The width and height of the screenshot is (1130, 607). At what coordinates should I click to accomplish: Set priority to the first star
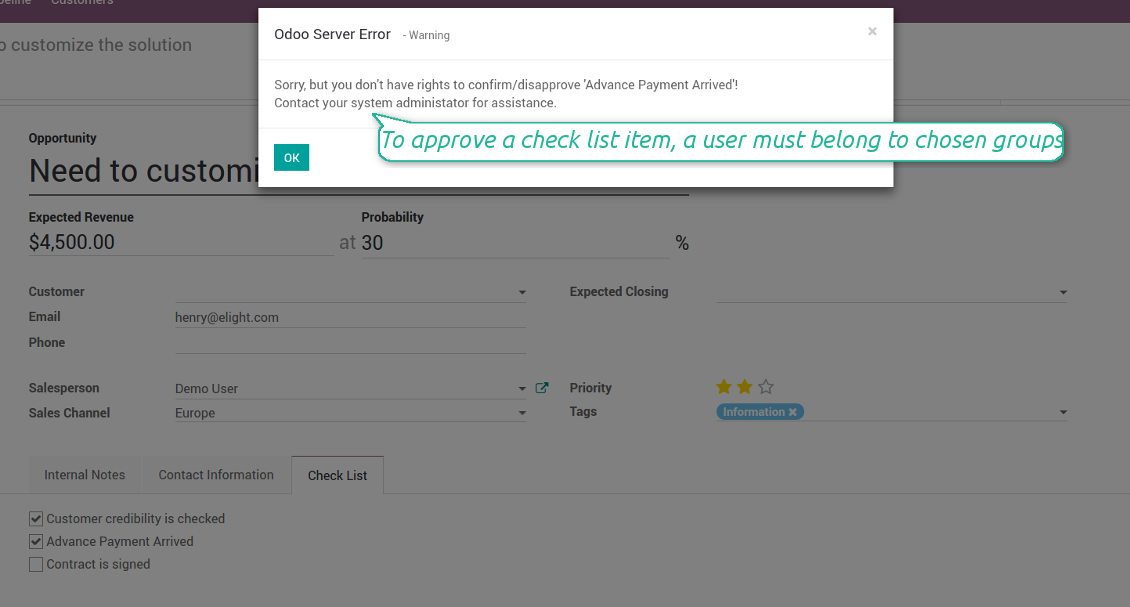point(724,387)
